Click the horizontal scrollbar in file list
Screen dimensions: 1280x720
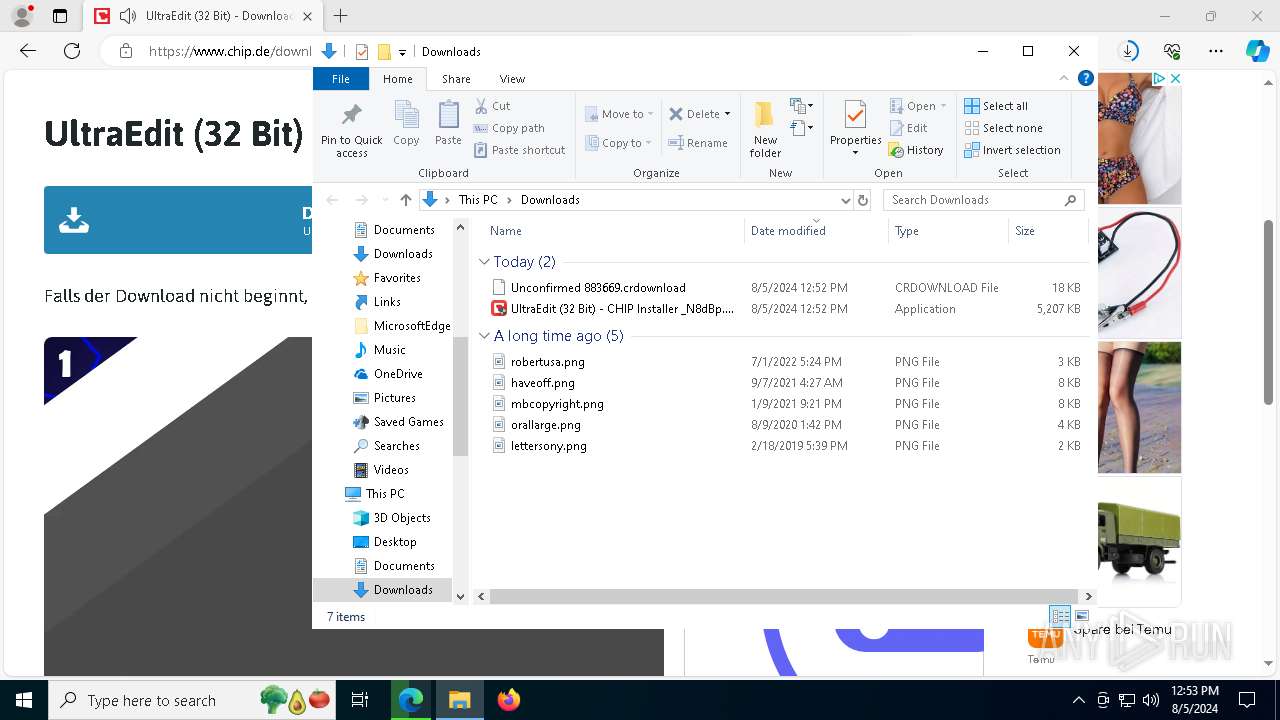783,596
